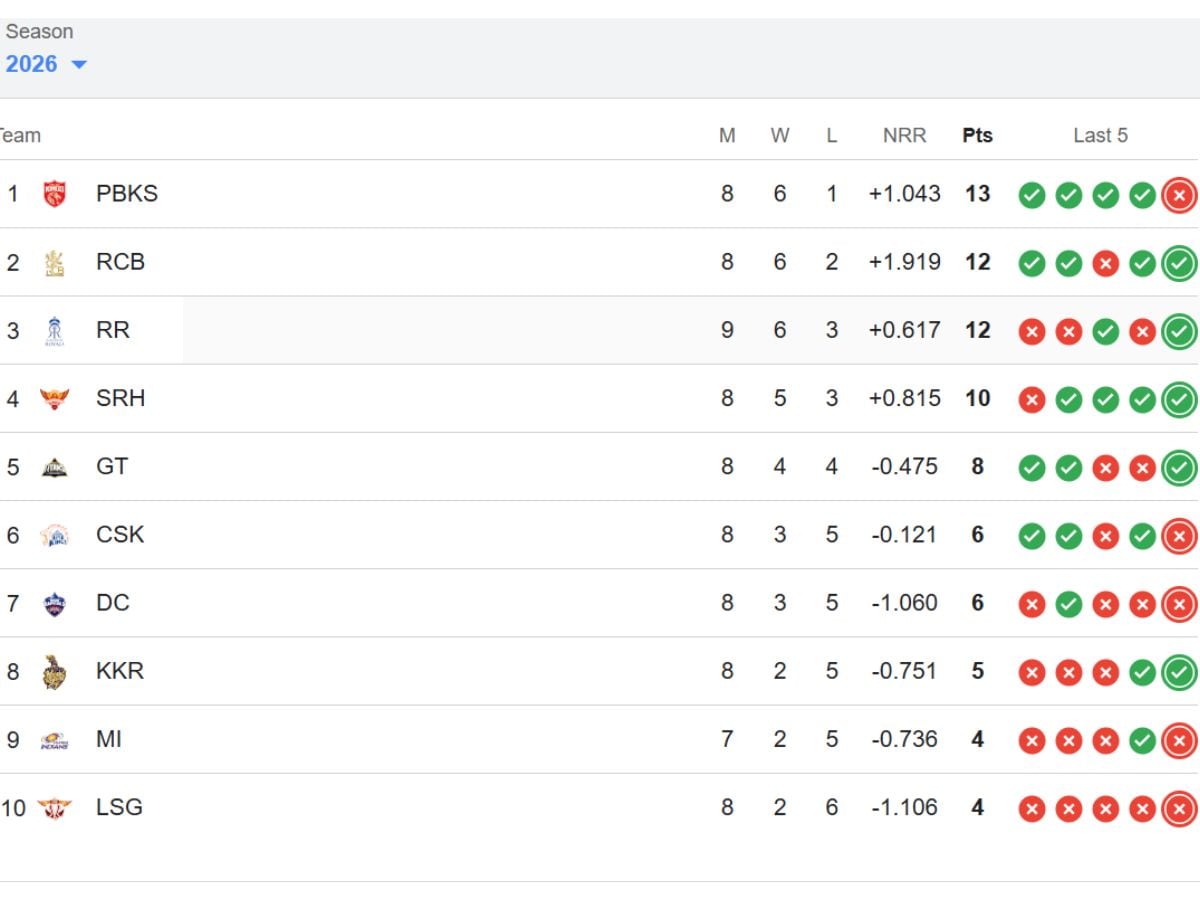The height and width of the screenshot is (900, 1200).
Task: Click the SRH team logo
Action: point(54,398)
